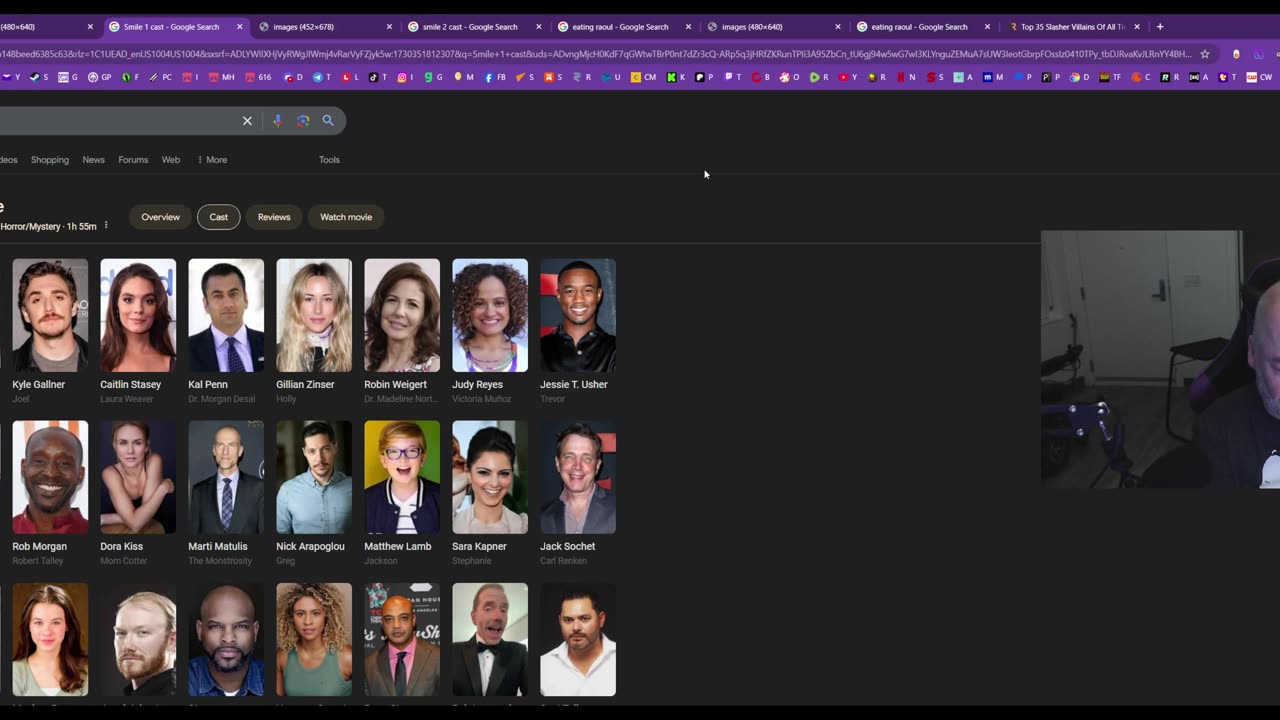
Task: Select the Shopping search filter
Action: point(49,160)
